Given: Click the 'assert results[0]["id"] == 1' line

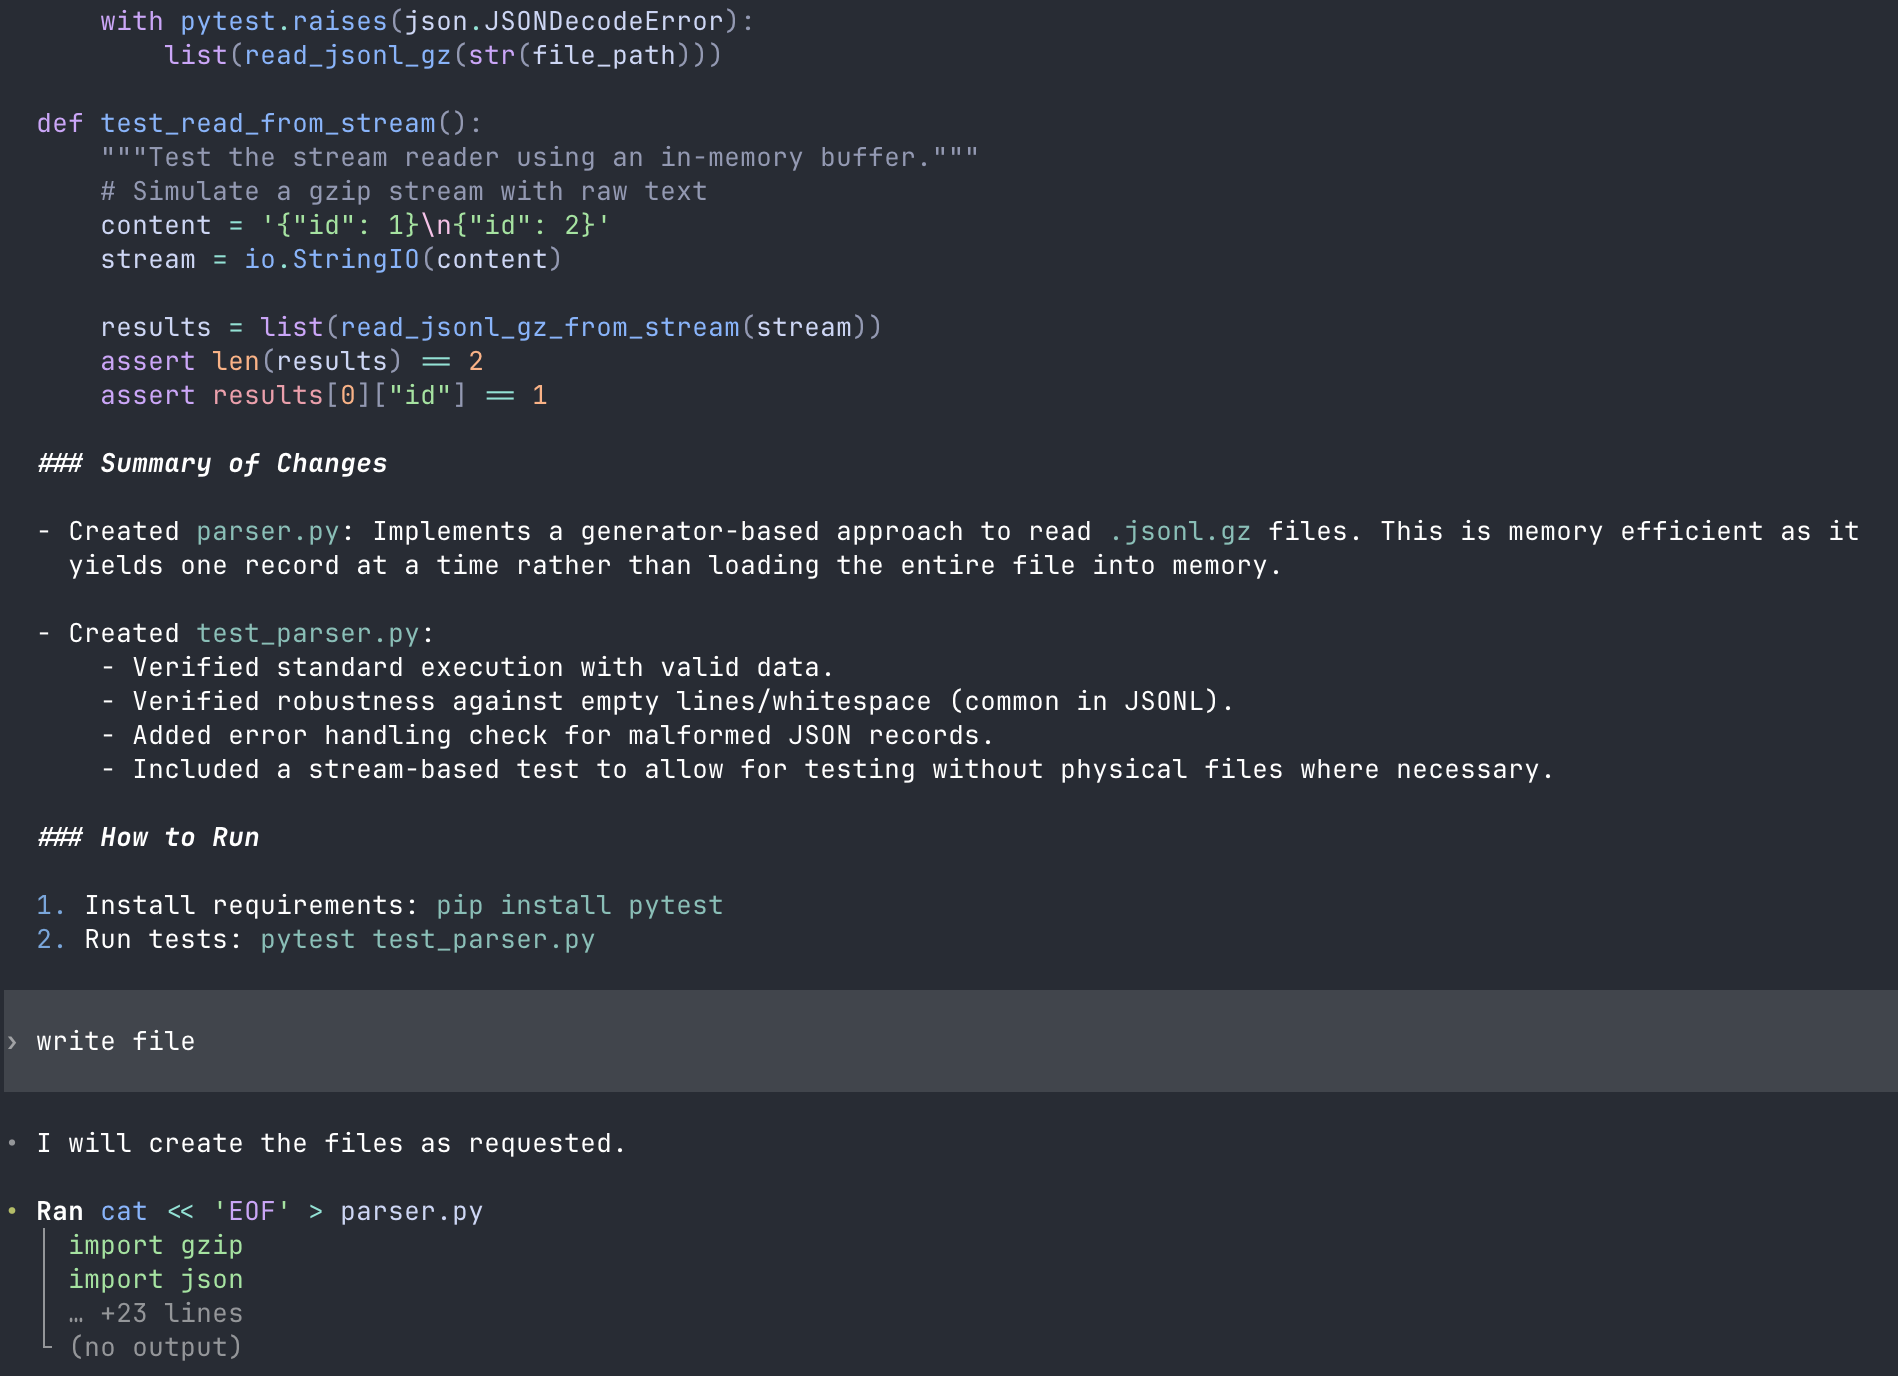Looking at the screenshot, I should click(324, 395).
